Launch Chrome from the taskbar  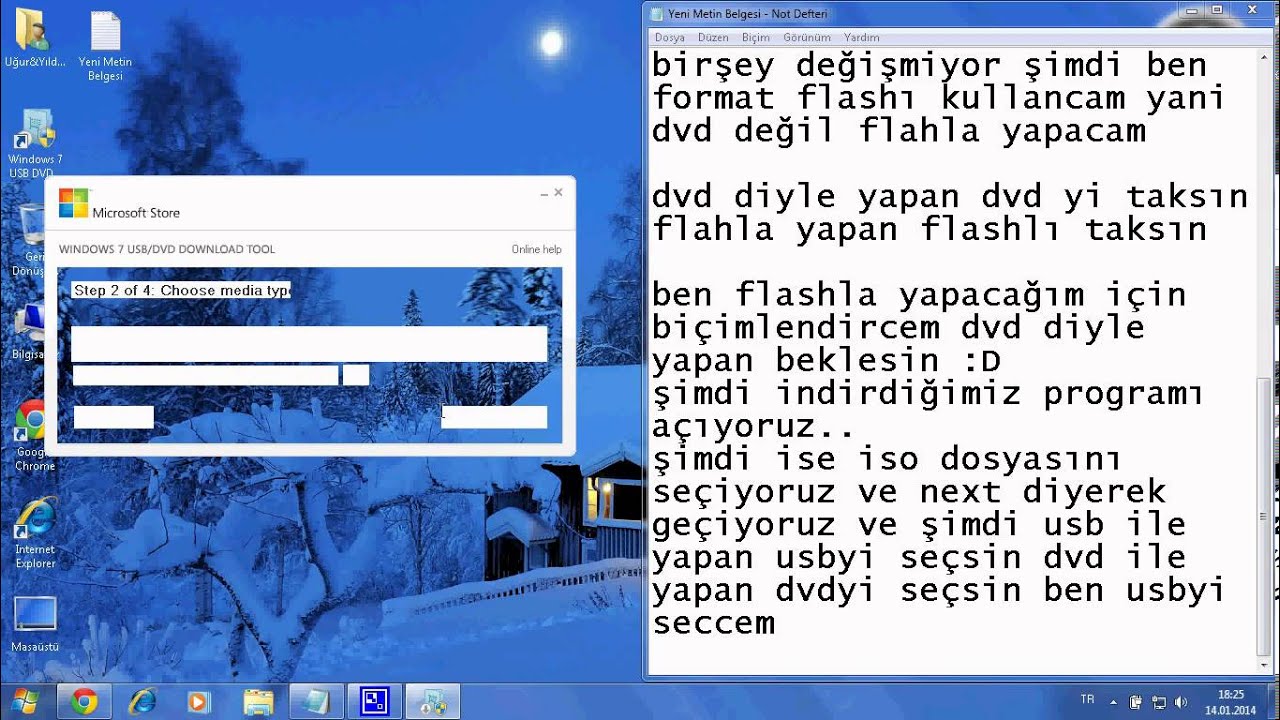click(x=84, y=702)
